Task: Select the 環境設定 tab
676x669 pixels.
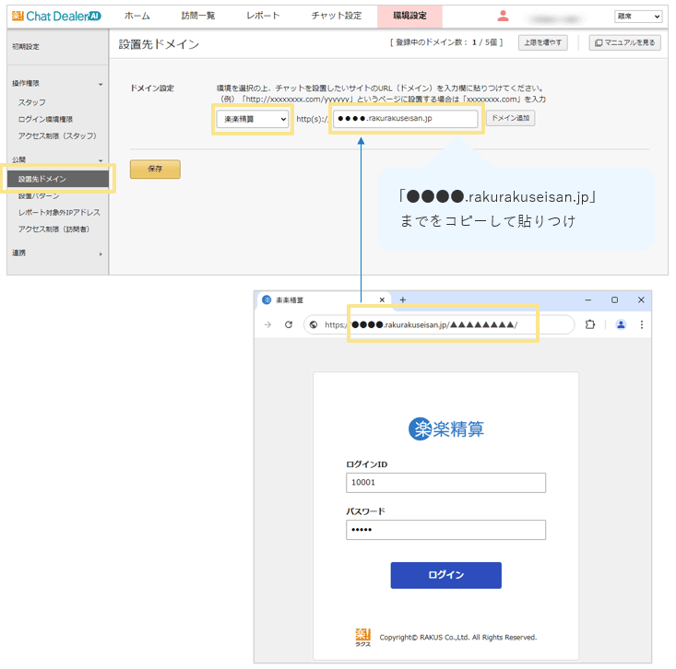Action: coord(410,16)
